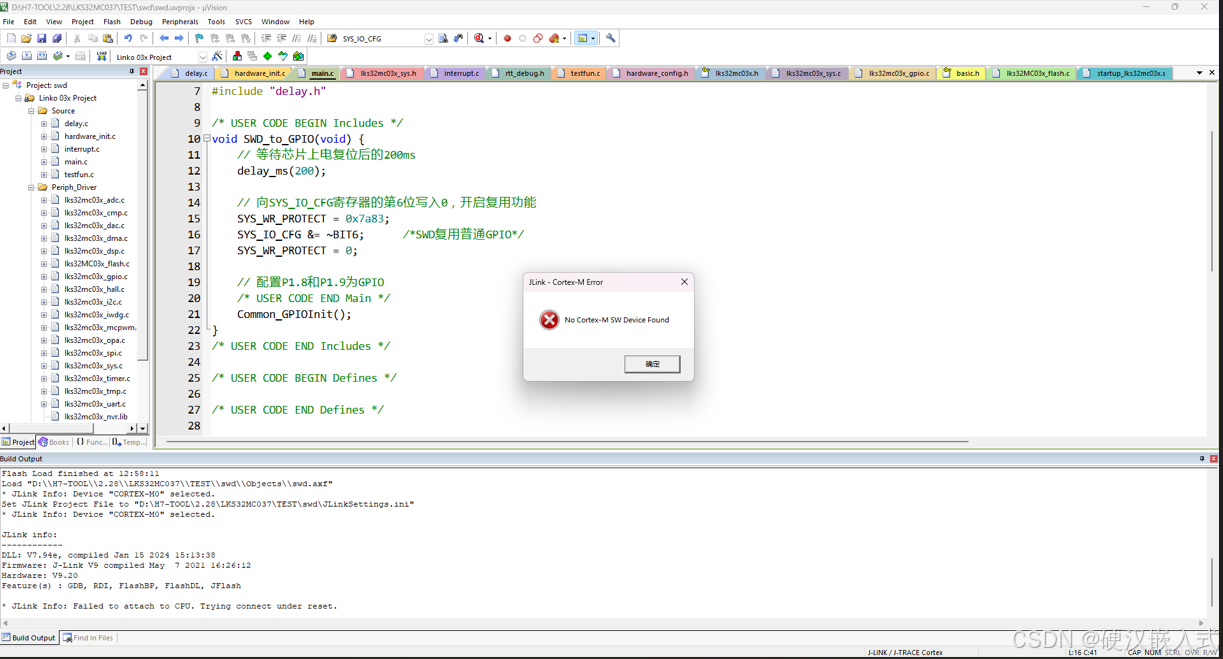Viewport: 1223px width, 659px height.
Task: Select delay.c in the project tree
Action: point(76,124)
